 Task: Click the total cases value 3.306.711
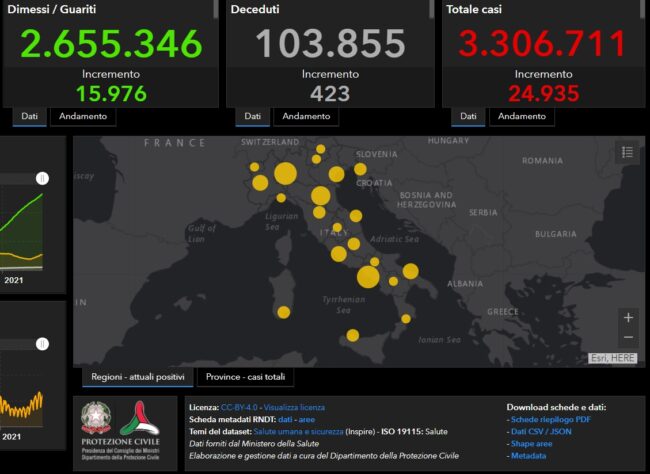coord(543,43)
